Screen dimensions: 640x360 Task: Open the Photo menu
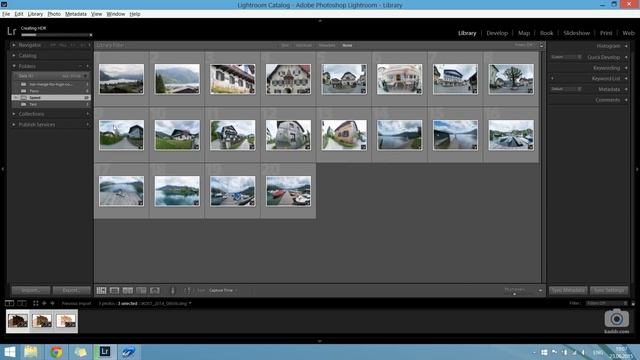coord(54,14)
